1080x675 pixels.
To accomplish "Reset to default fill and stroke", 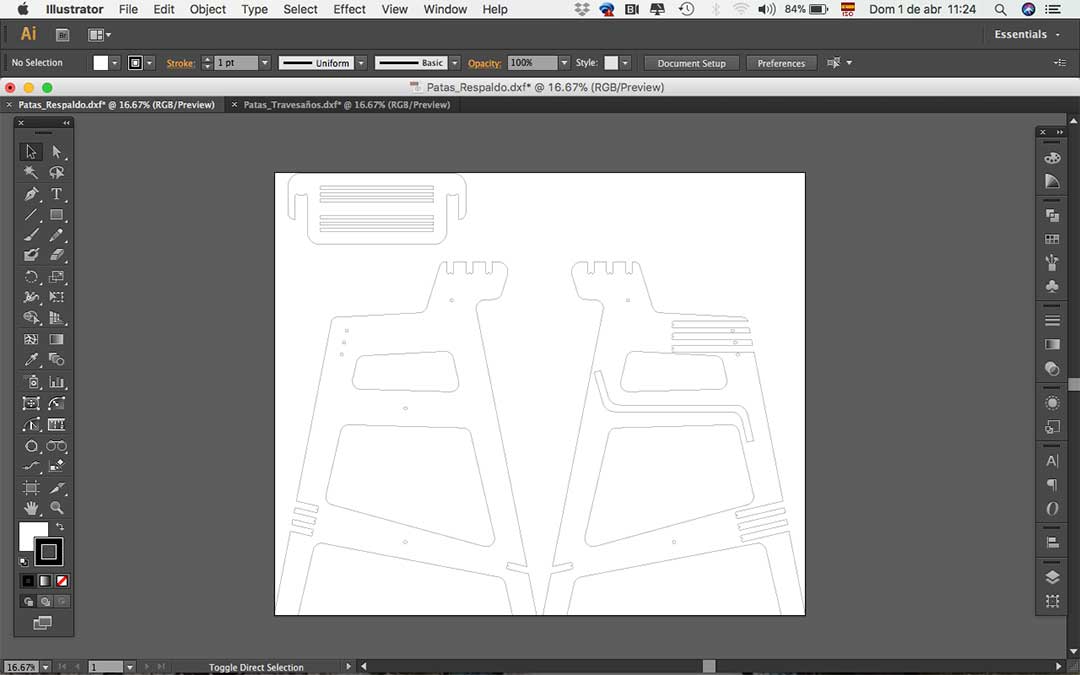I will coord(23,562).
